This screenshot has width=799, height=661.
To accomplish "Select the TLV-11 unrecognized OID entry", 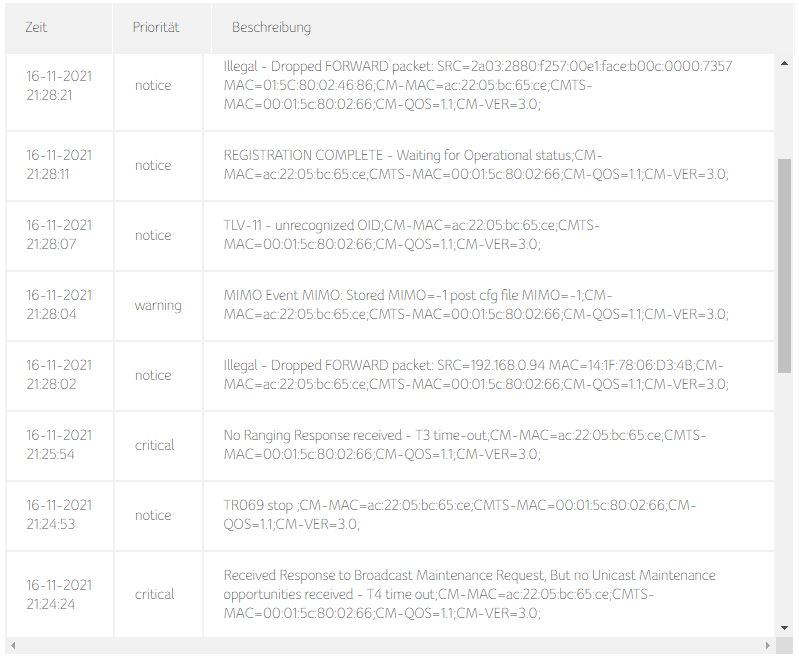I will tap(411, 235).
